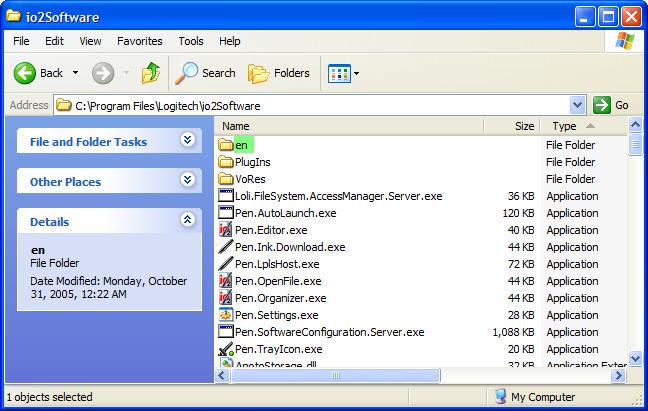This screenshot has height=411, width=648.
Task: Sort by the Name column header
Action: tap(349, 126)
